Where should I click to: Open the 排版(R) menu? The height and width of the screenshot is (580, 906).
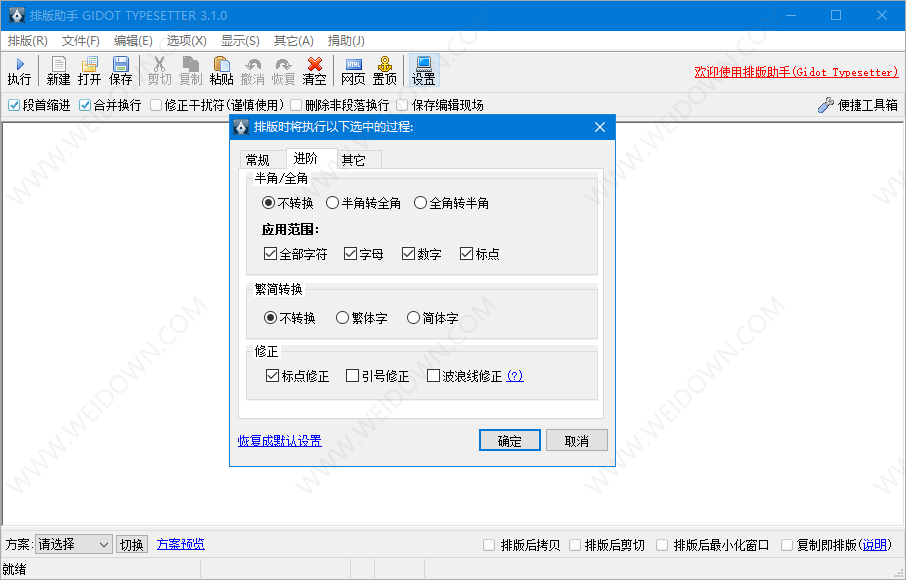(x=28, y=41)
